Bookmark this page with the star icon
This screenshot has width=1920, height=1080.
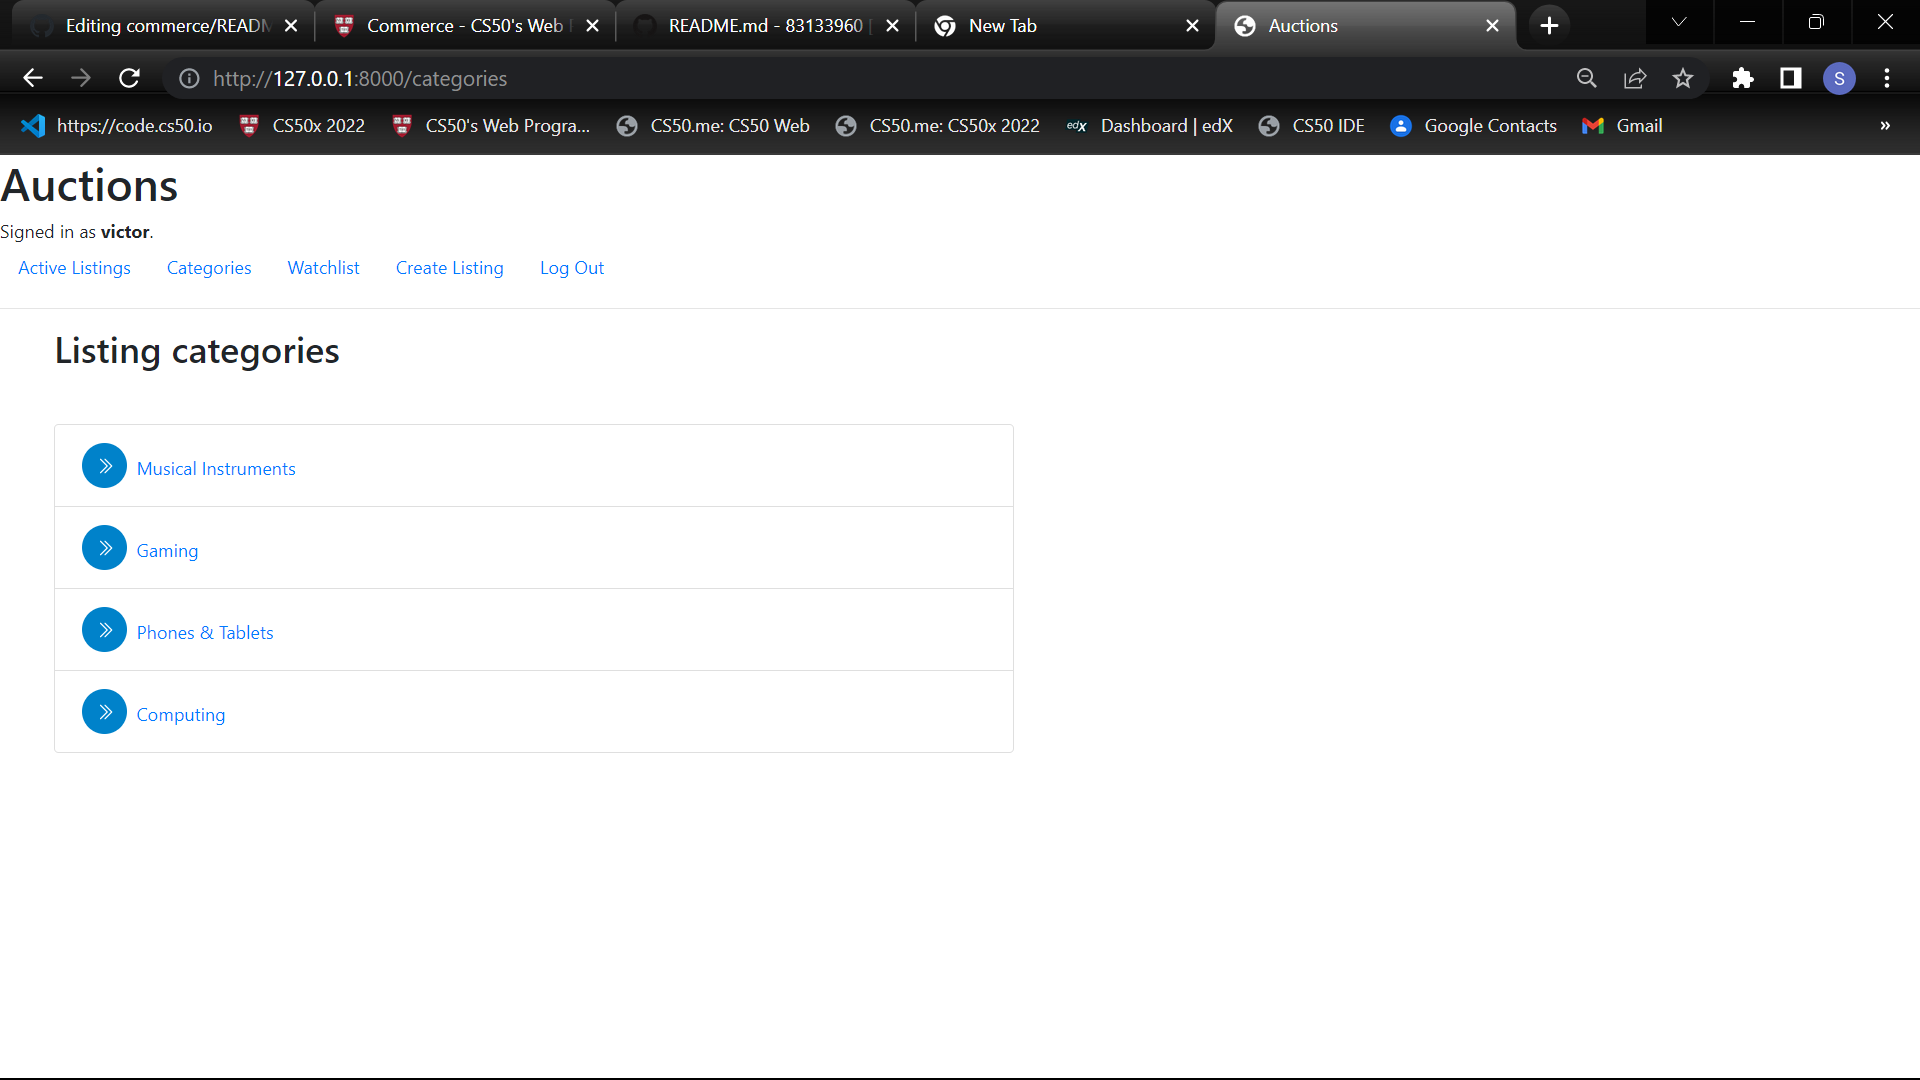1683,78
